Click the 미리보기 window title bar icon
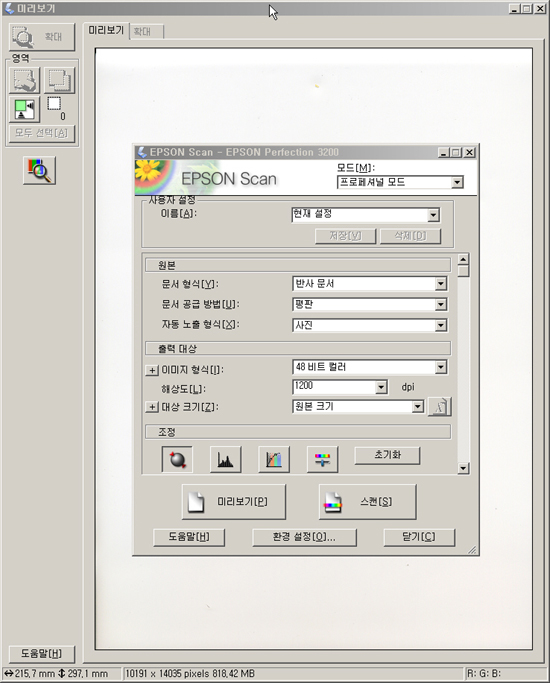550x683 pixels. 9,8
